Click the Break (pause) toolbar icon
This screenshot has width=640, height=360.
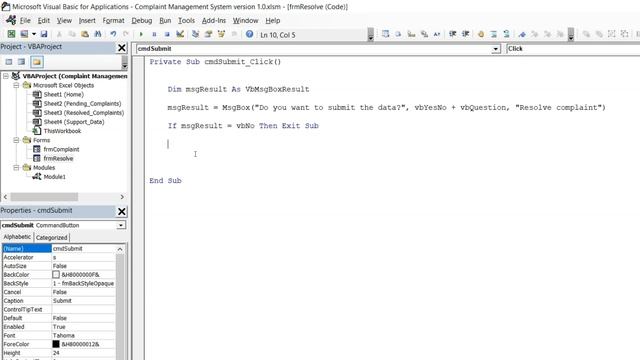[x=154, y=34]
